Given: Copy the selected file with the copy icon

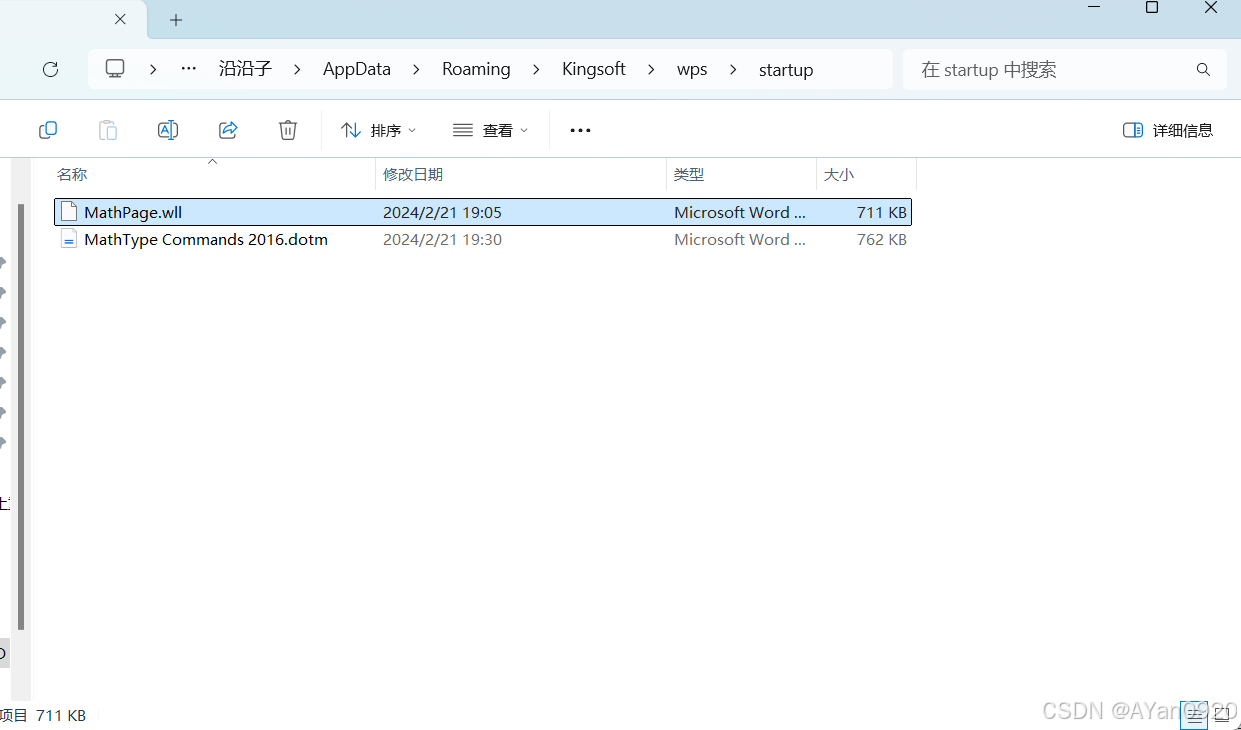Looking at the screenshot, I should pyautogui.click(x=48, y=130).
